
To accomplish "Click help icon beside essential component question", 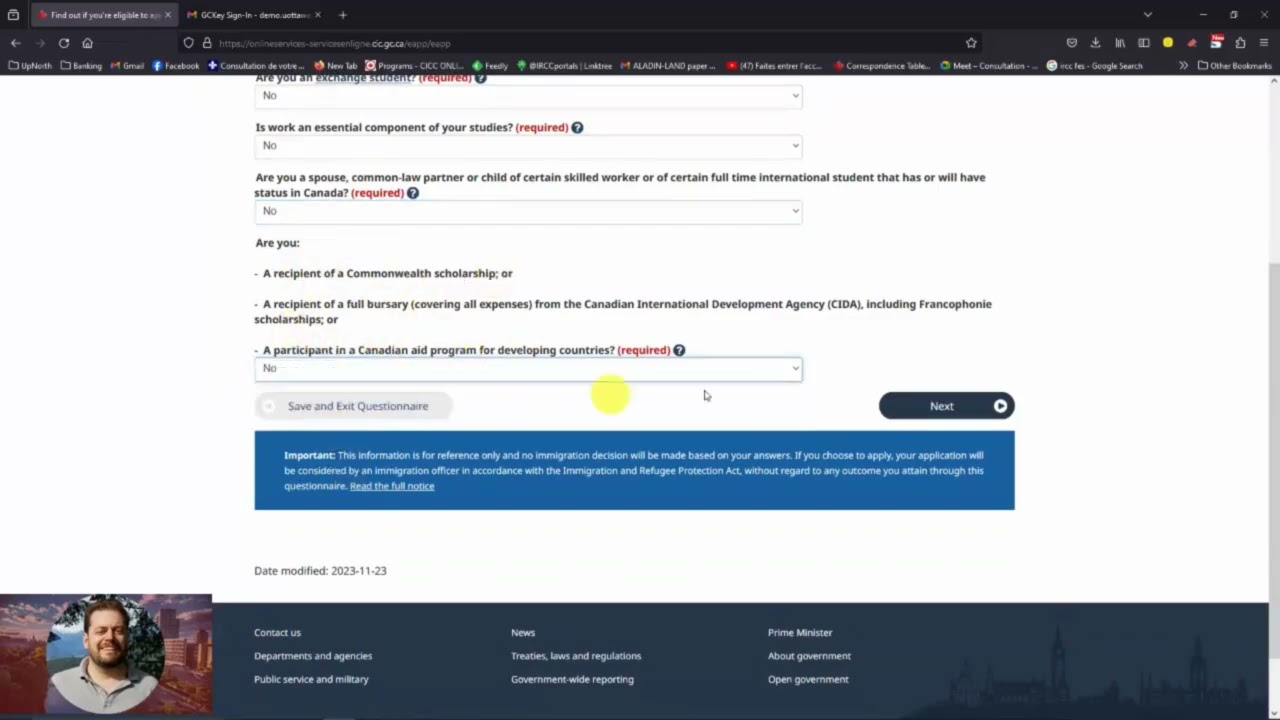I will click(x=577, y=127).
